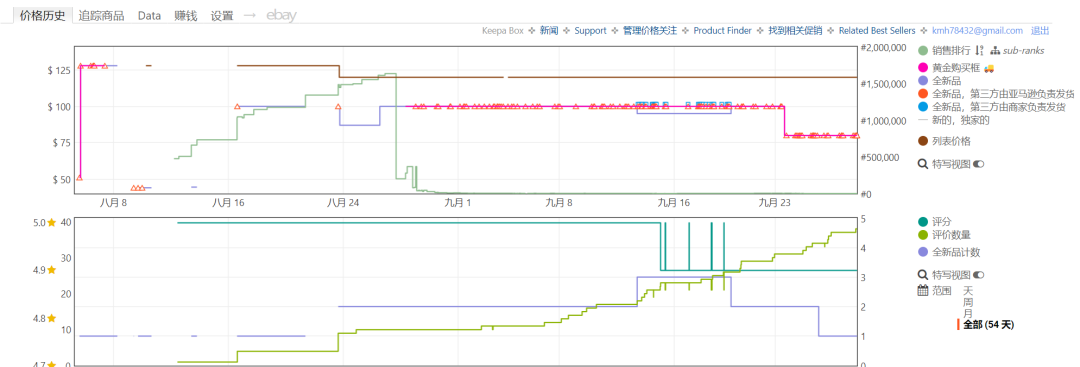Select the 天 range option

[x=968, y=291]
